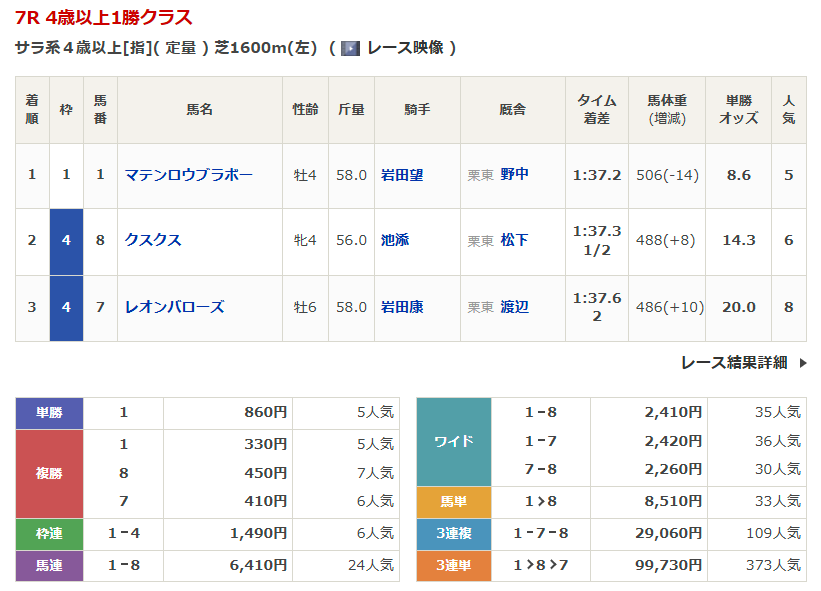Open jockey 岩田康's page

[402, 307]
